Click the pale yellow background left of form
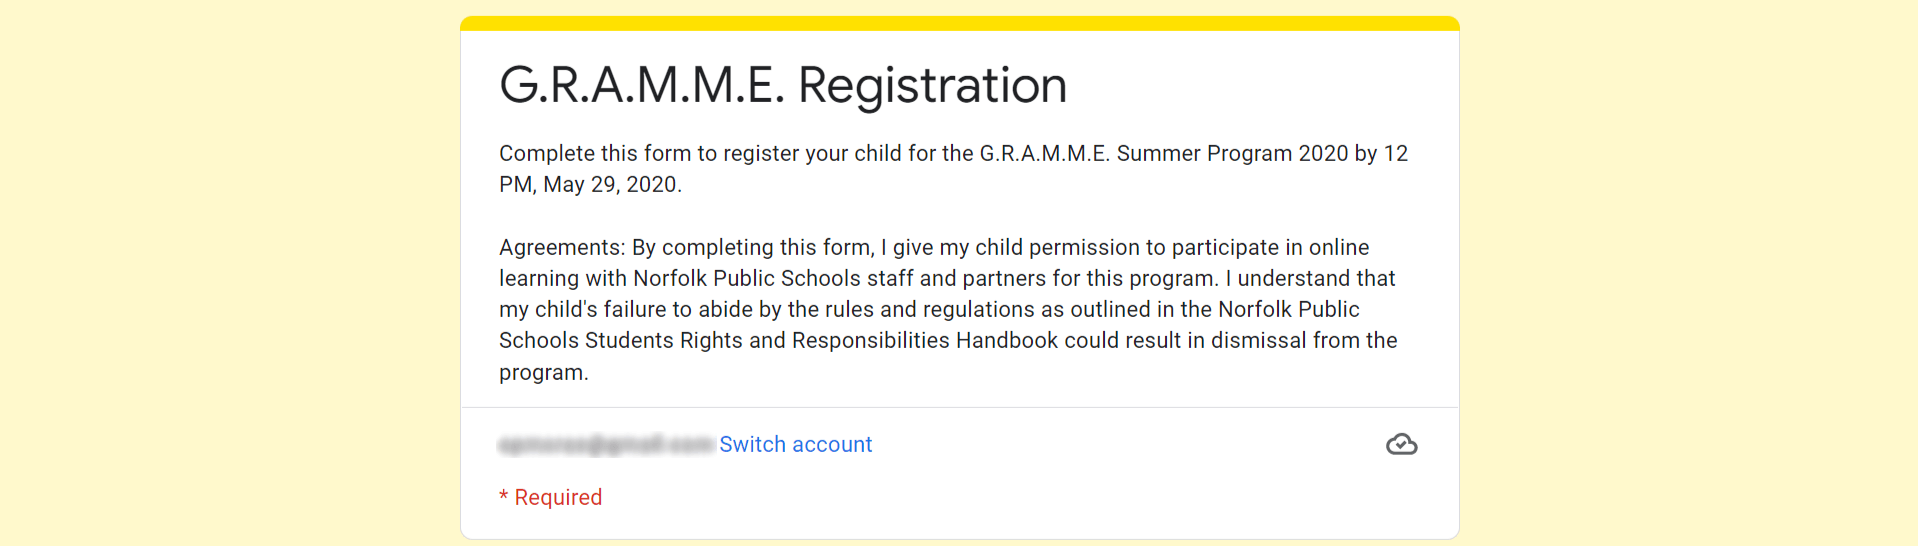Screen dimensions: 1918x546 click(x=230, y=273)
